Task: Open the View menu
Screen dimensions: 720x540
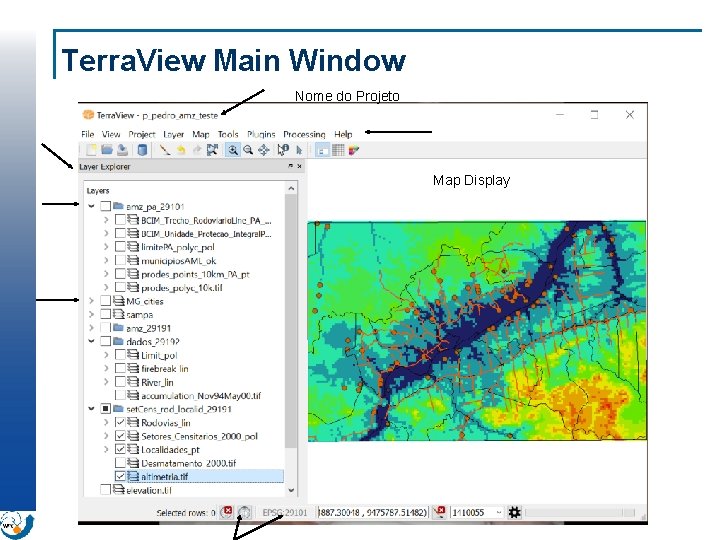Action: pos(111,135)
